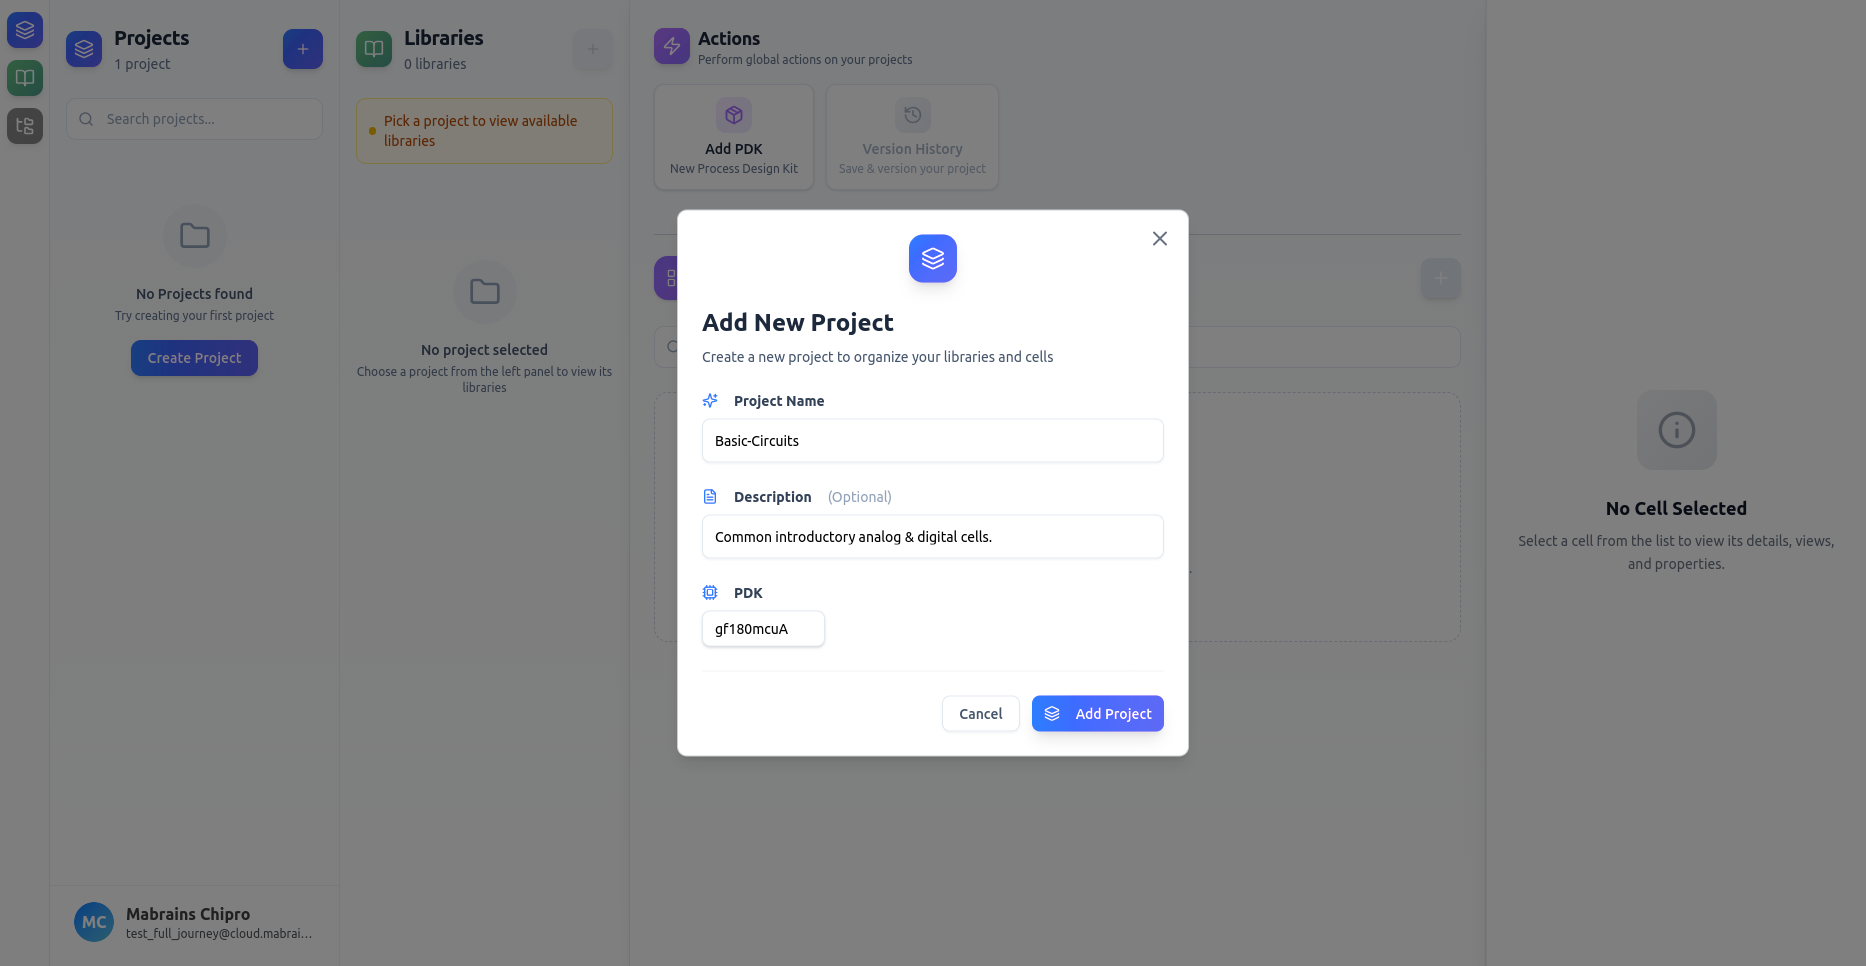This screenshot has width=1866, height=966.
Task: Click the Actions lightning bolt icon
Action: point(672,46)
